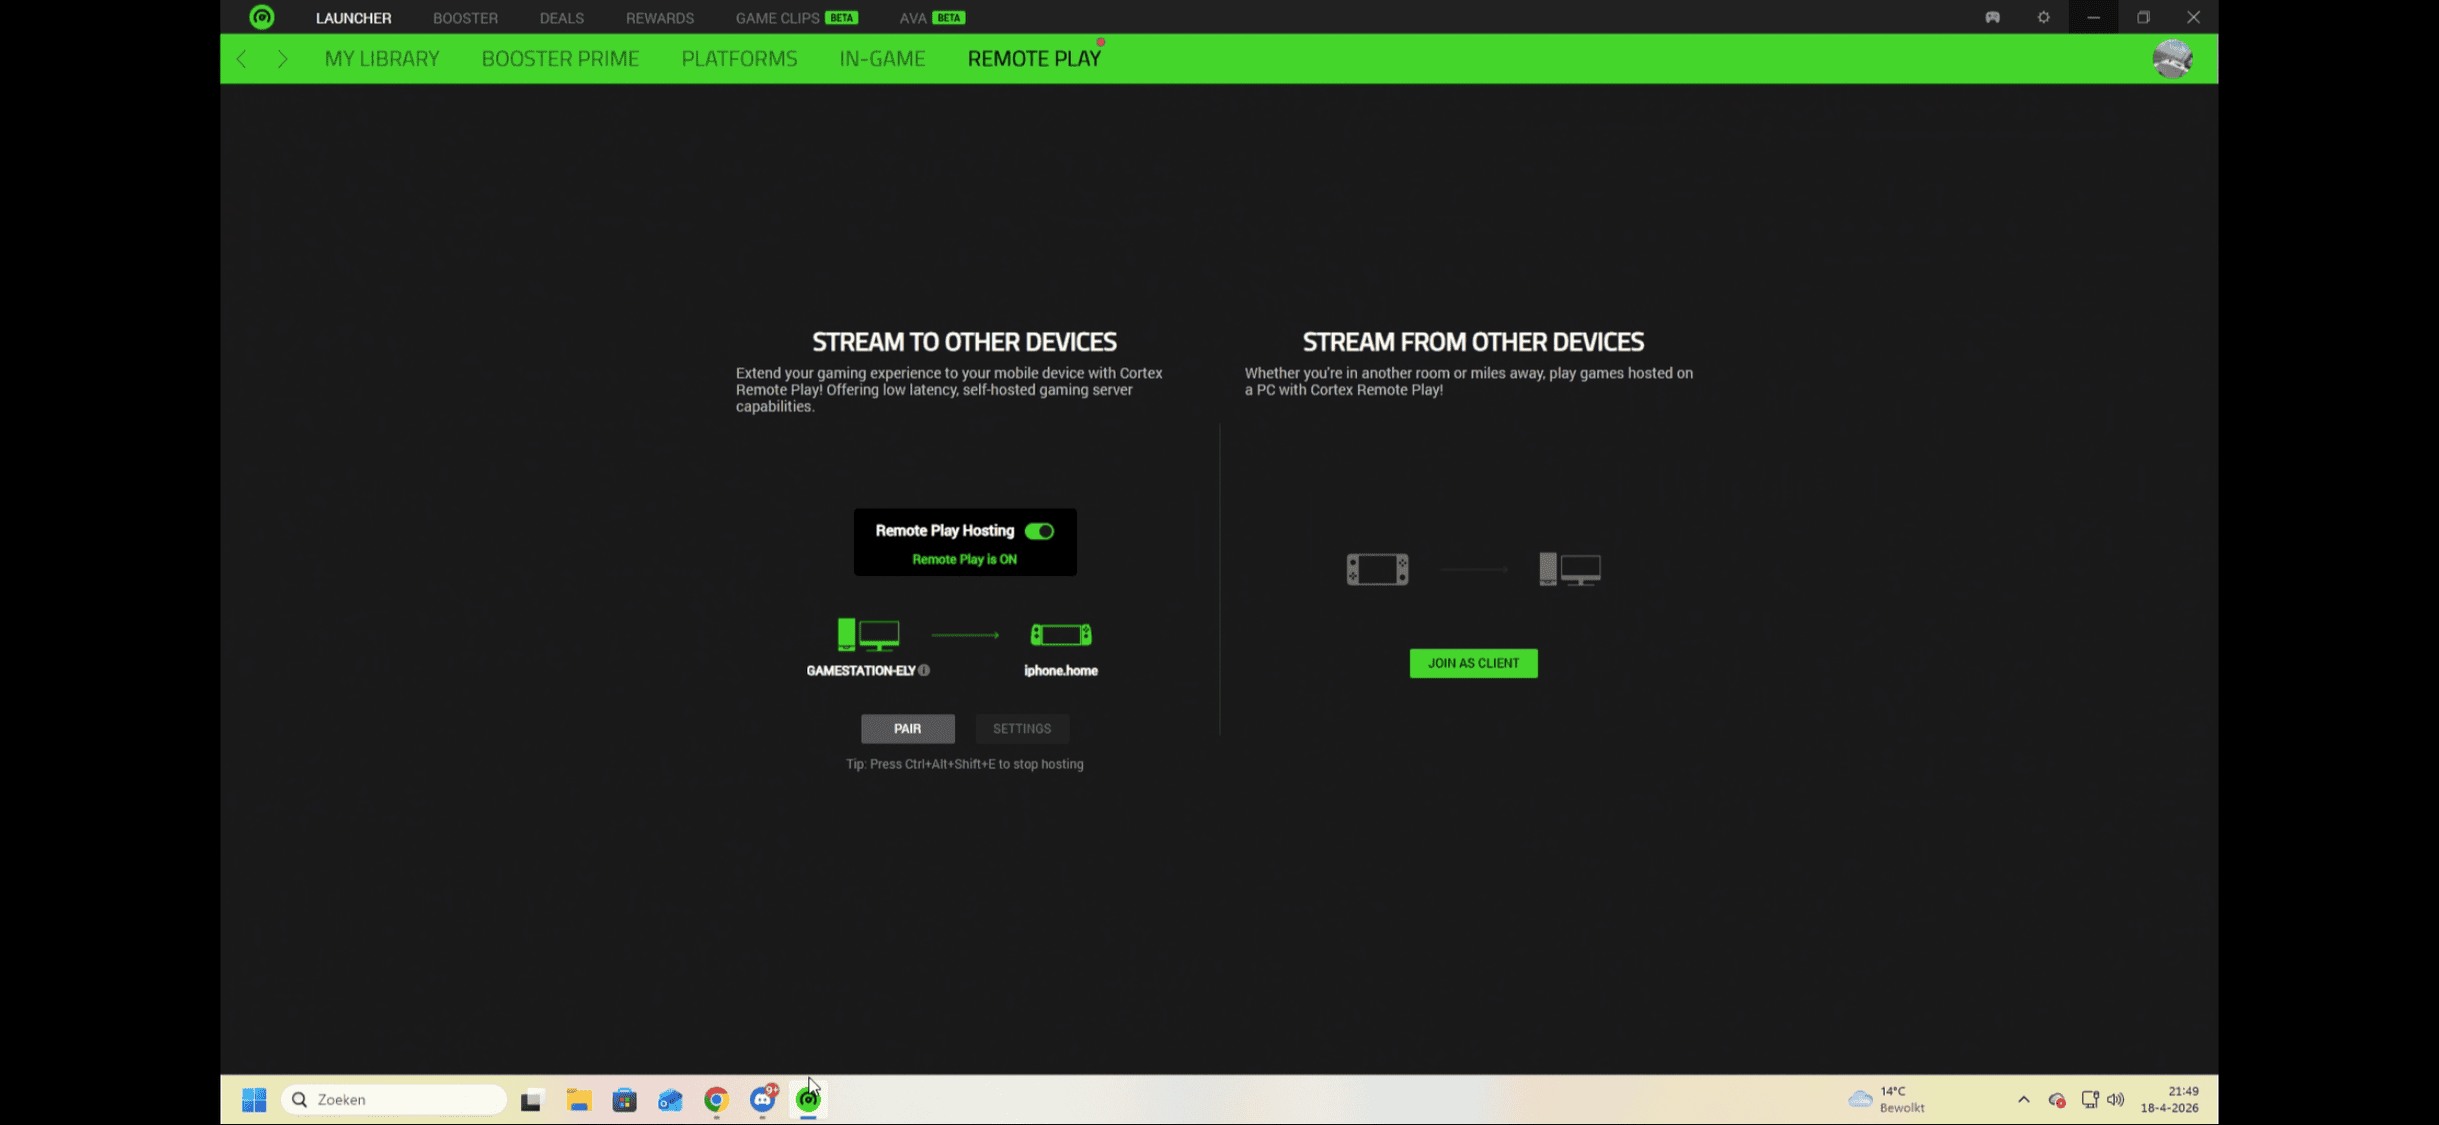Click the green host PC icon

[x=868, y=634]
